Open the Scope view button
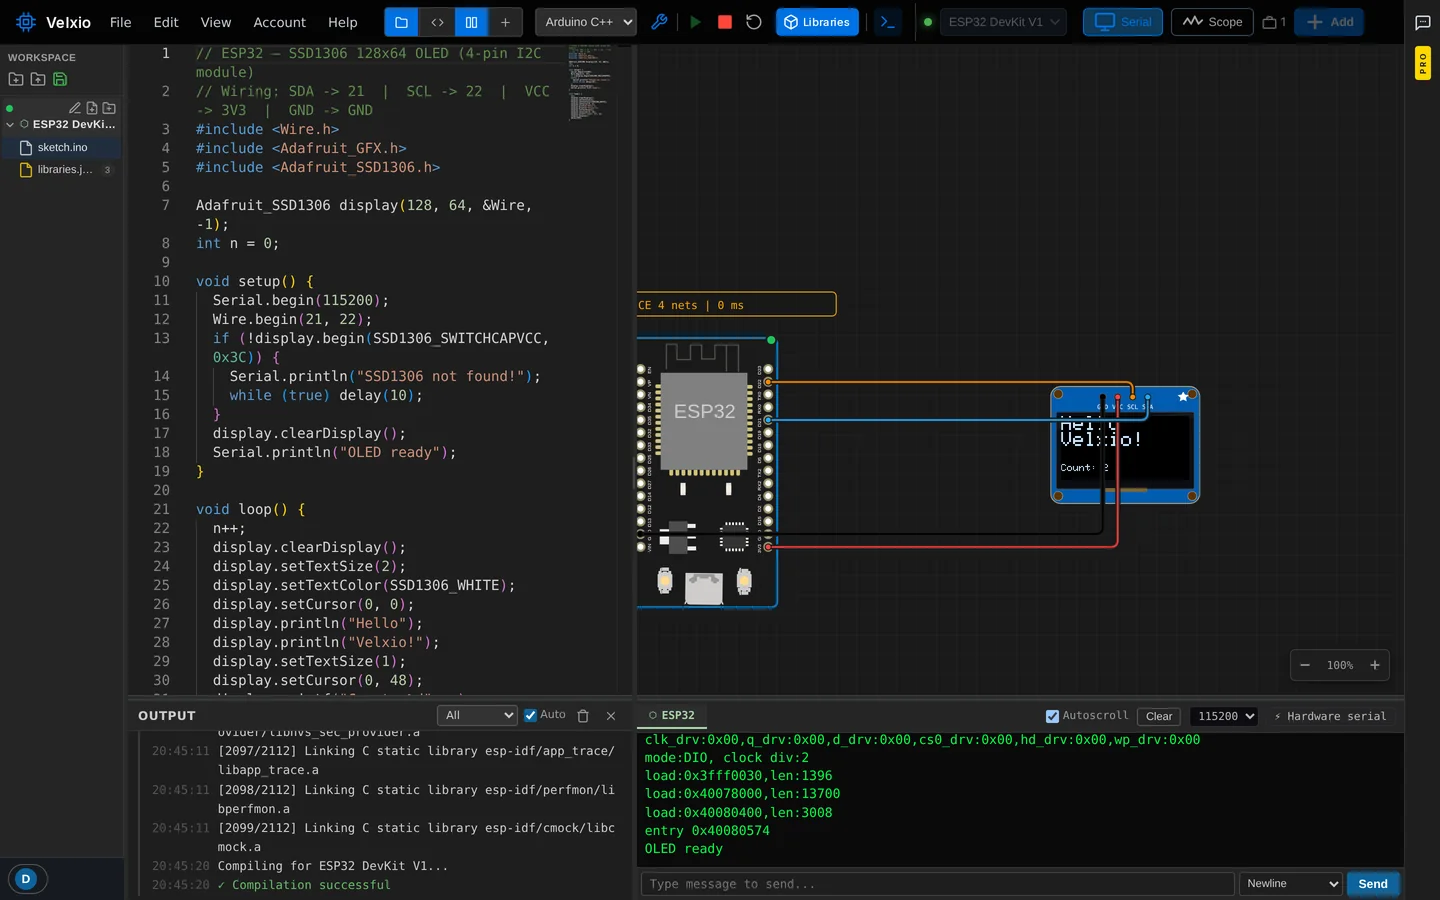Screen dimensions: 1440x900 (x=1212, y=22)
